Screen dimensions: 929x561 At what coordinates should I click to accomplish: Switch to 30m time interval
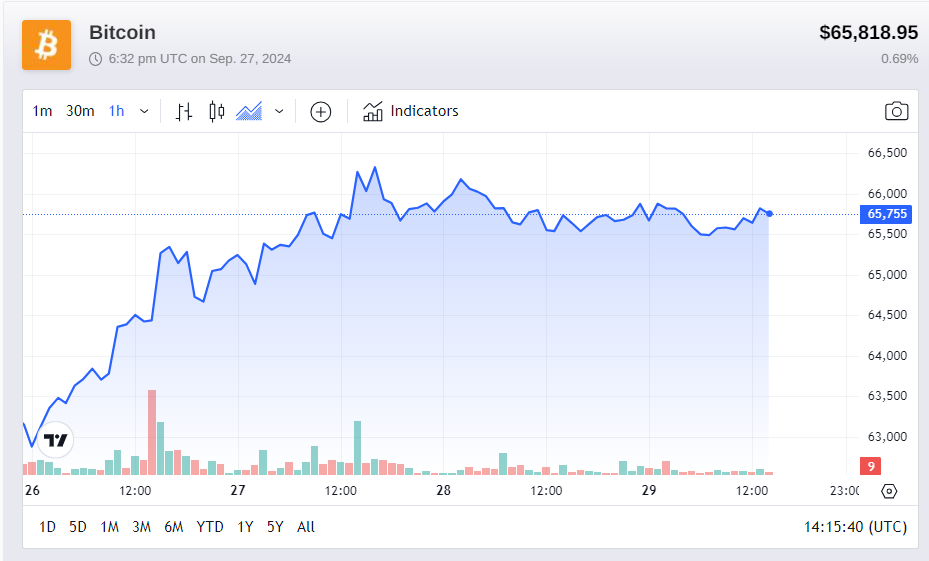point(80,111)
